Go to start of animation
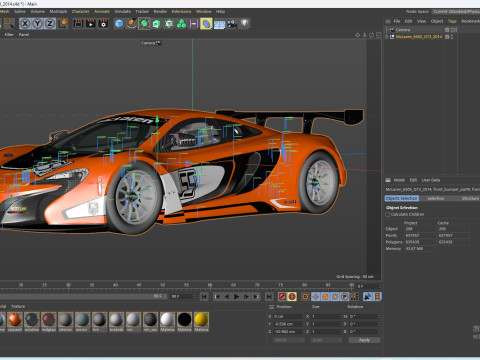The height and width of the screenshot is (360, 480). point(204,296)
